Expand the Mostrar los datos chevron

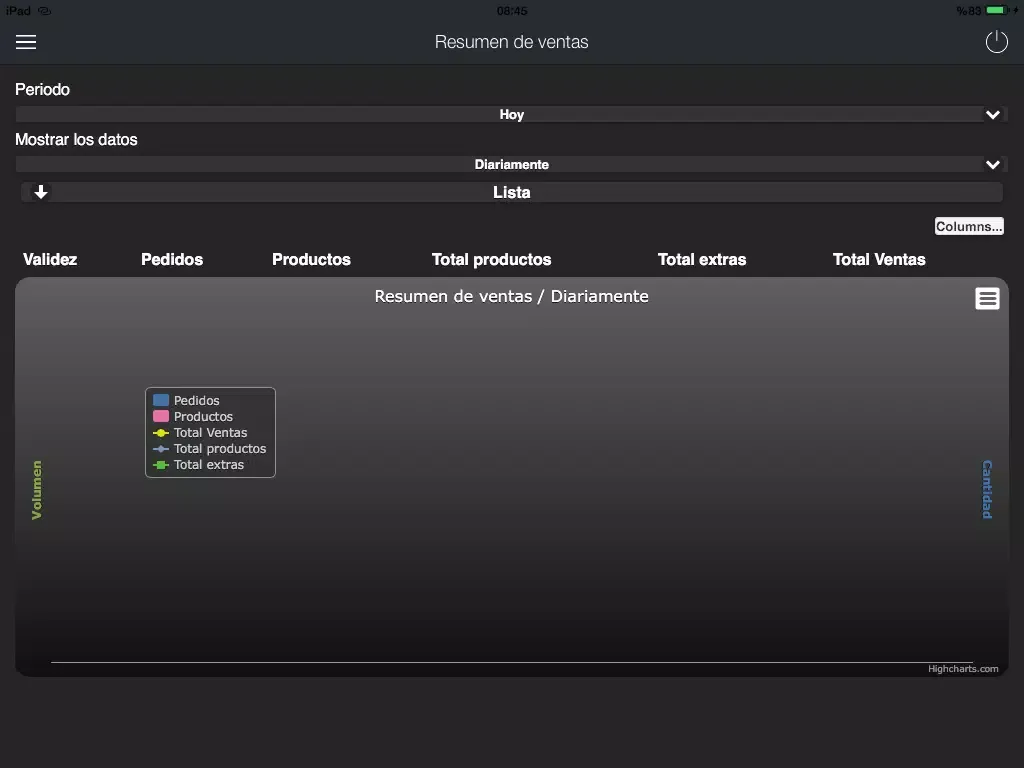point(993,165)
